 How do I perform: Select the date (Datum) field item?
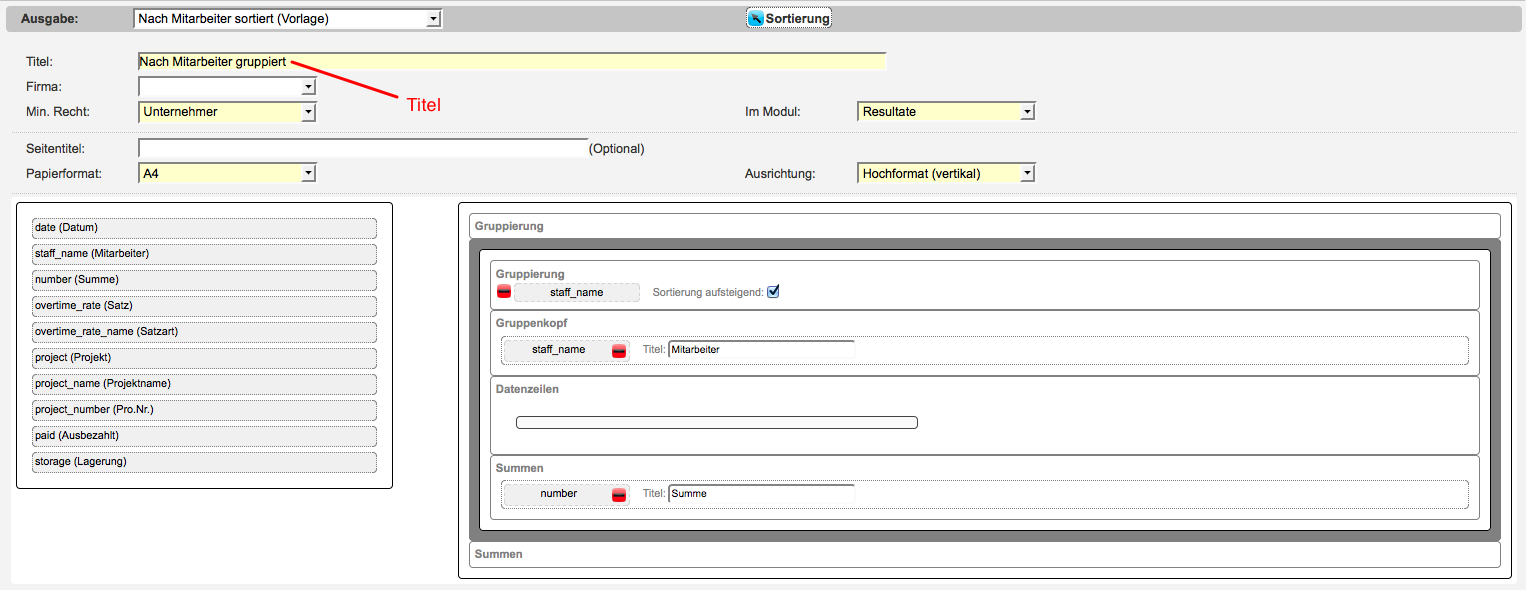pyautogui.click(x=204, y=228)
